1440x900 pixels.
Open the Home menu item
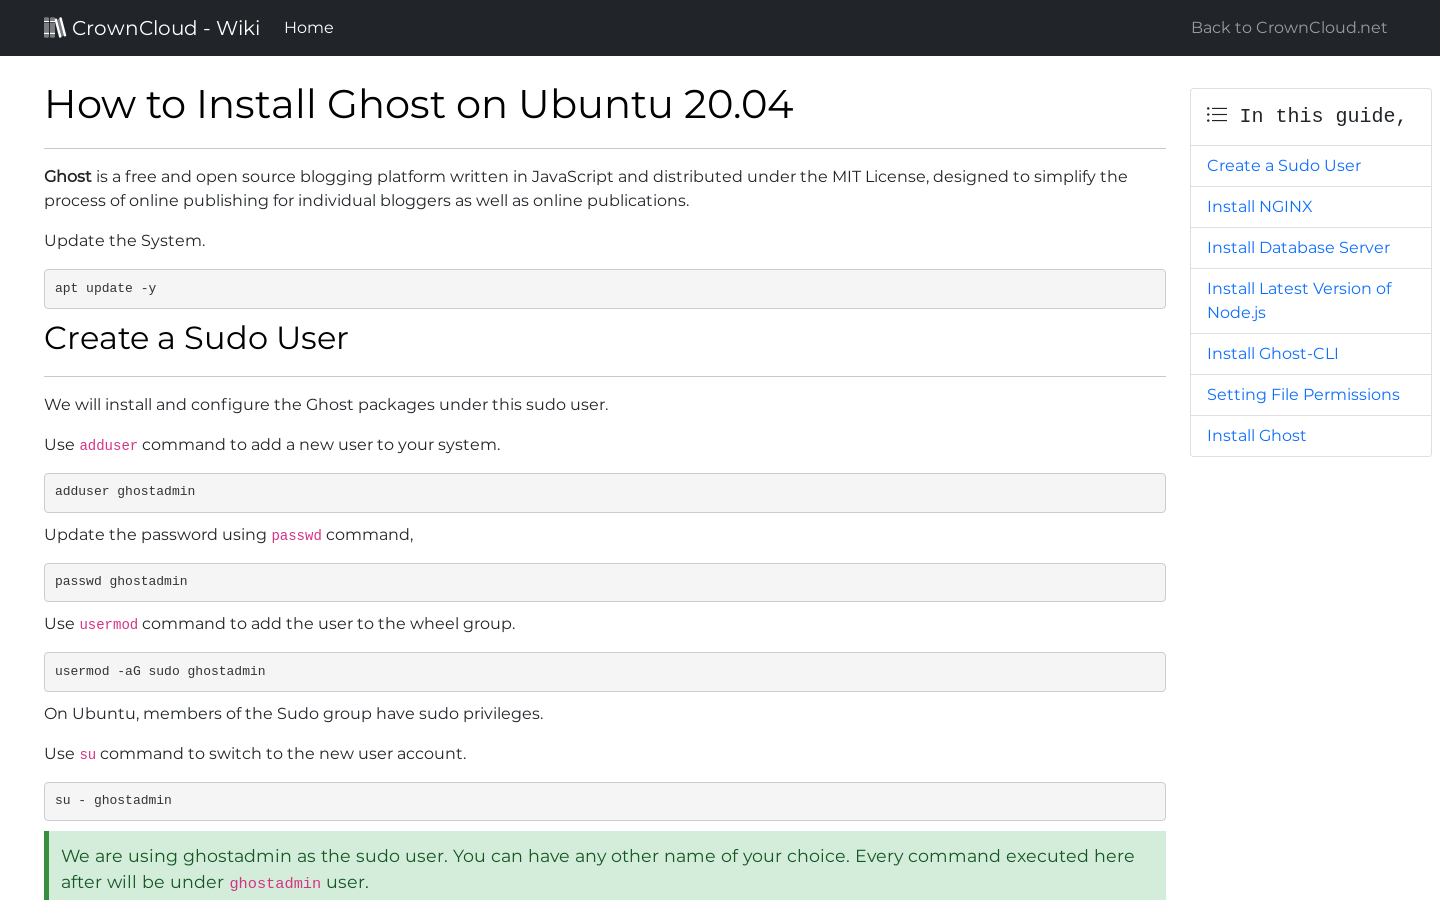coord(308,27)
